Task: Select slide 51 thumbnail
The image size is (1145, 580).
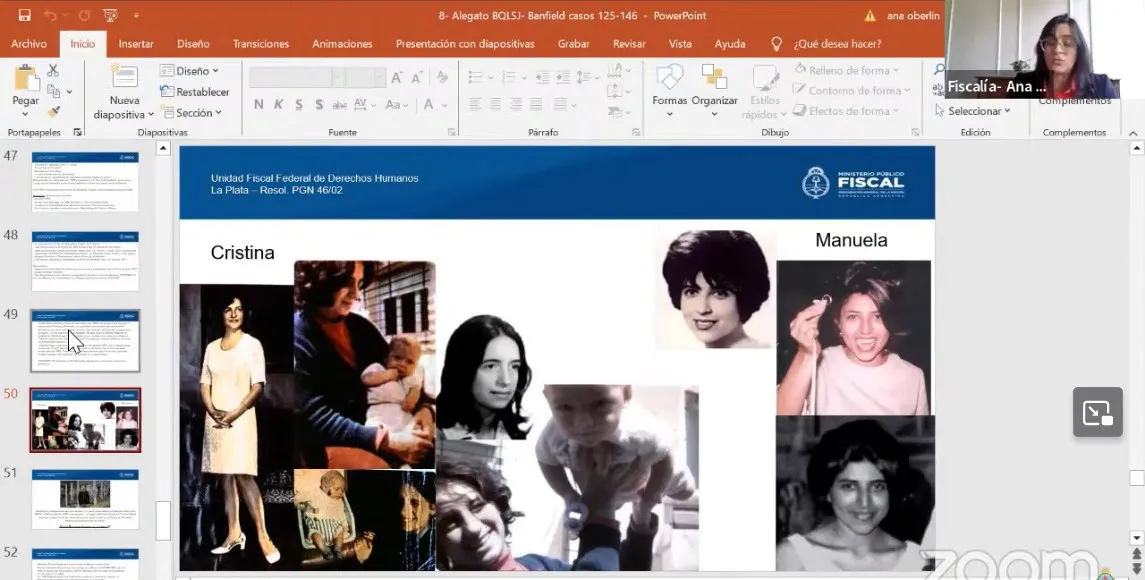Action: point(85,498)
